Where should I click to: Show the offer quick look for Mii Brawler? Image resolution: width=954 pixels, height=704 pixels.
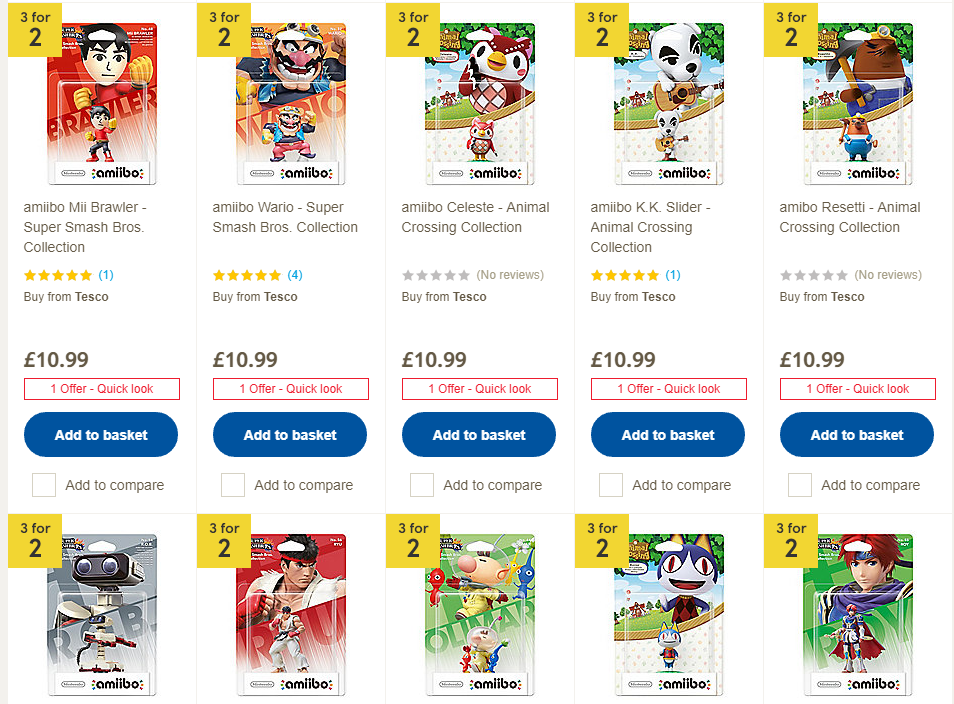[x=102, y=389]
